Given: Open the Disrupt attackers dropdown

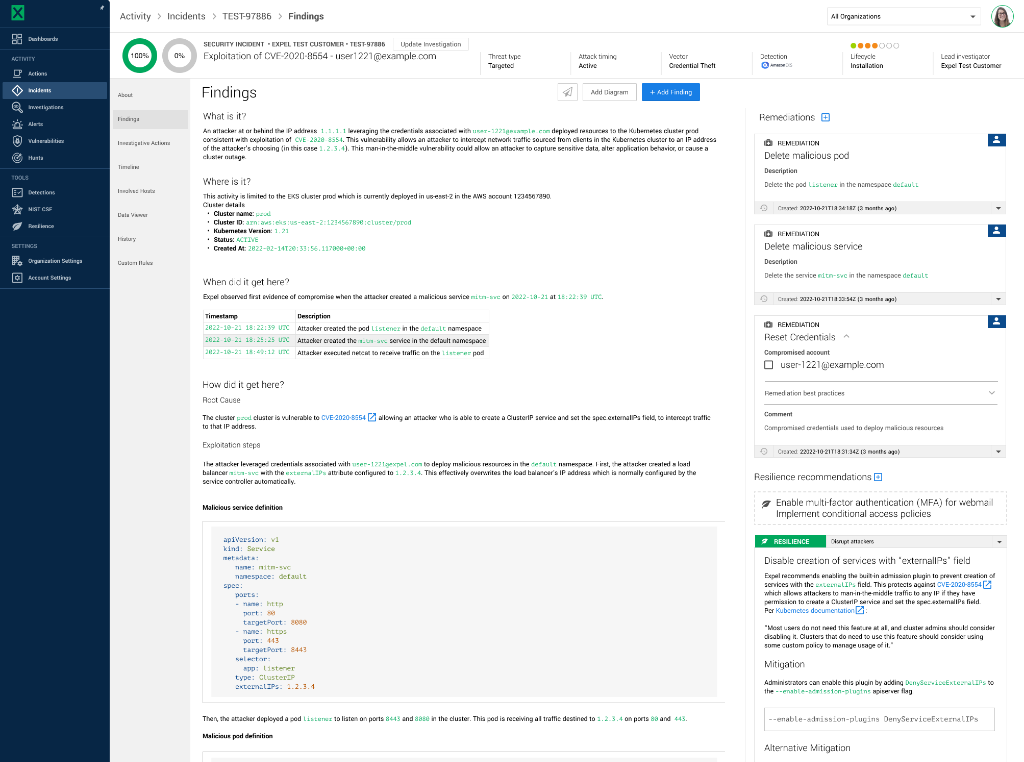Looking at the screenshot, I should coord(916,541).
